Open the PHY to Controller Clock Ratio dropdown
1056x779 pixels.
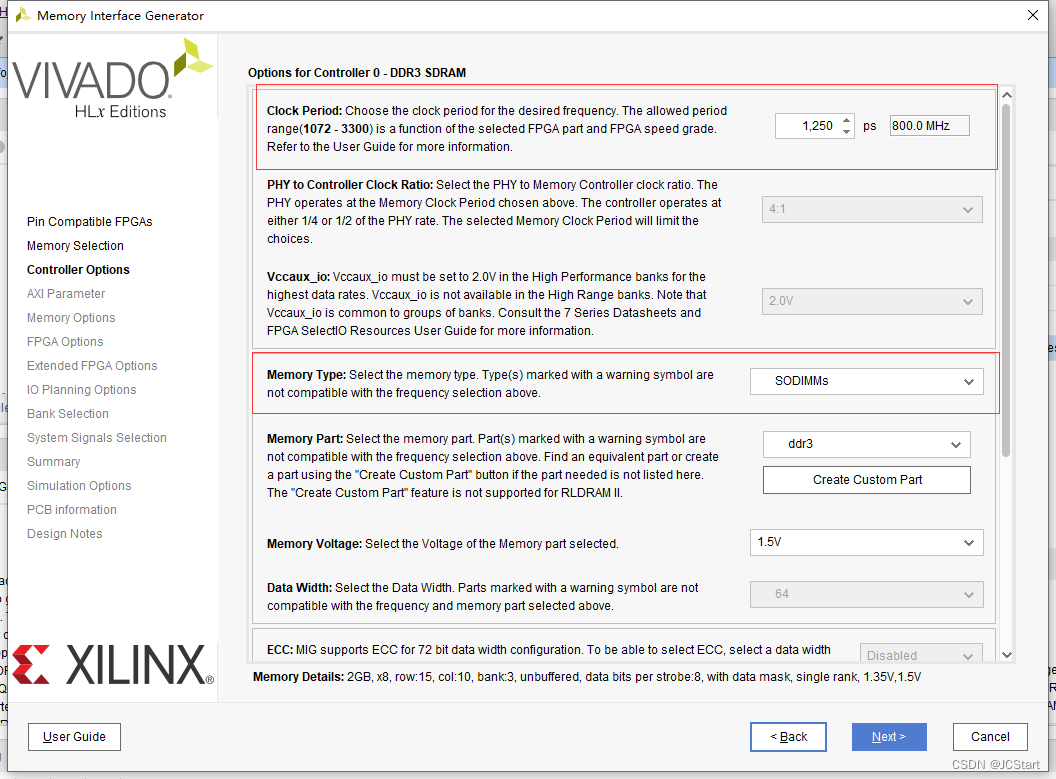click(x=871, y=209)
